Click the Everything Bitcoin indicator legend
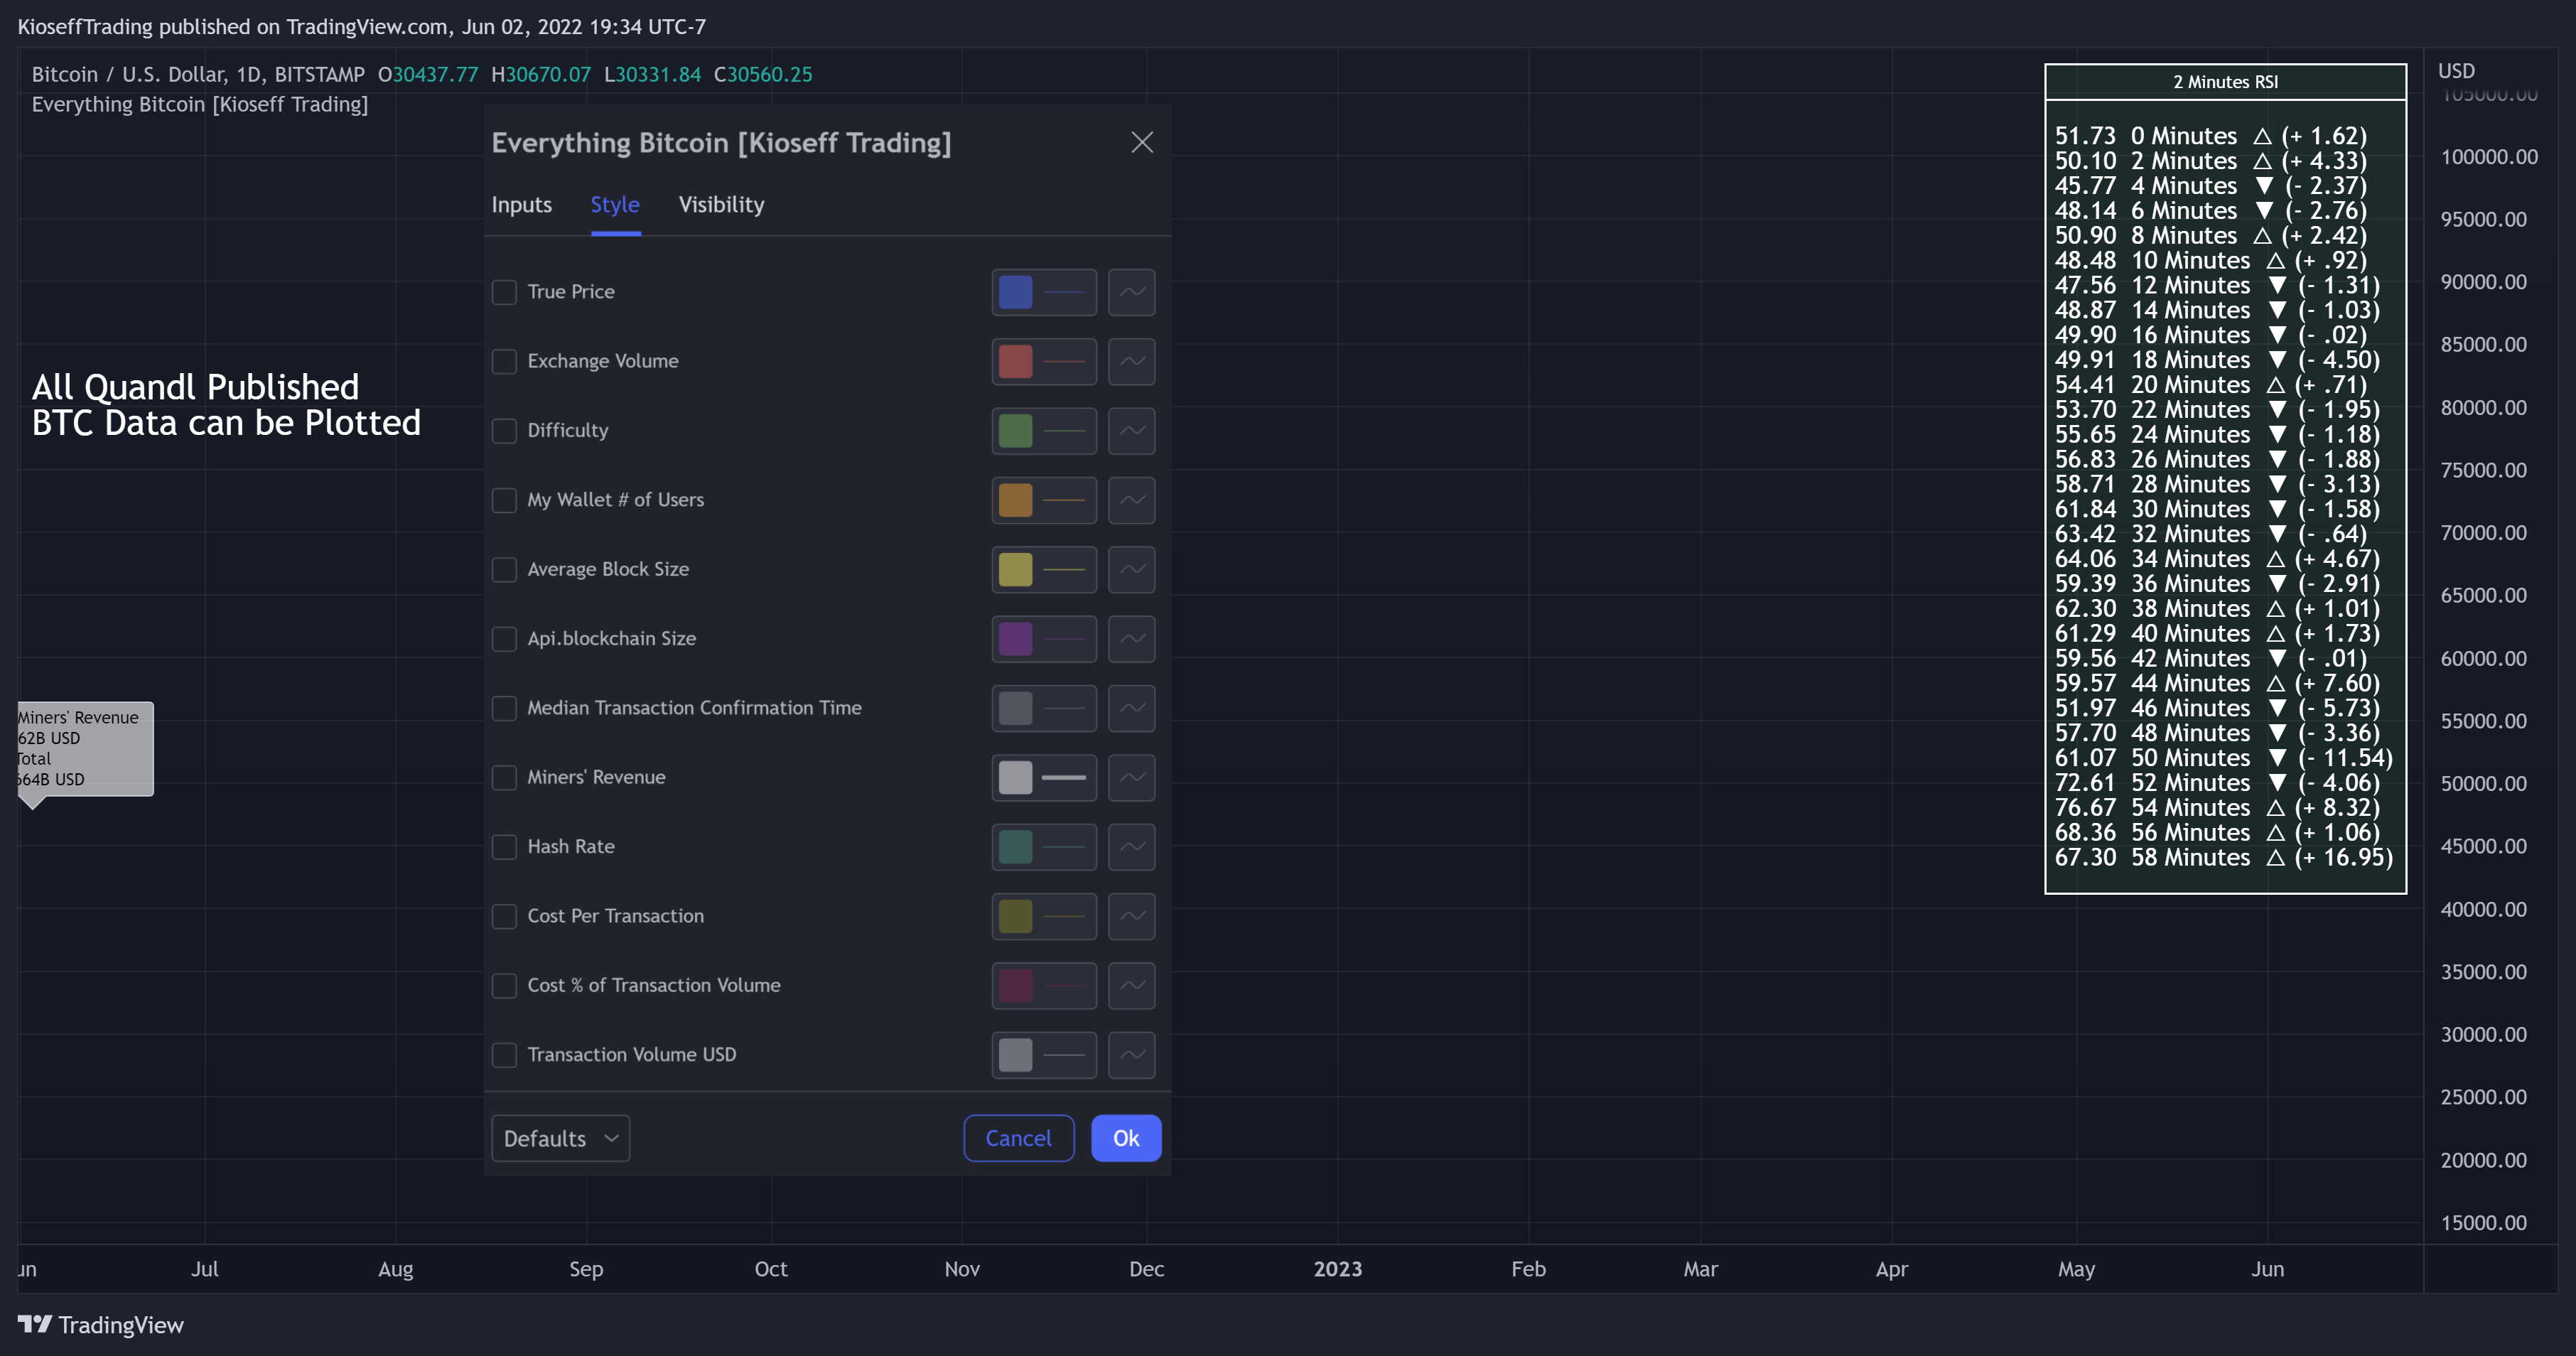2576x1356 pixels. click(x=199, y=104)
